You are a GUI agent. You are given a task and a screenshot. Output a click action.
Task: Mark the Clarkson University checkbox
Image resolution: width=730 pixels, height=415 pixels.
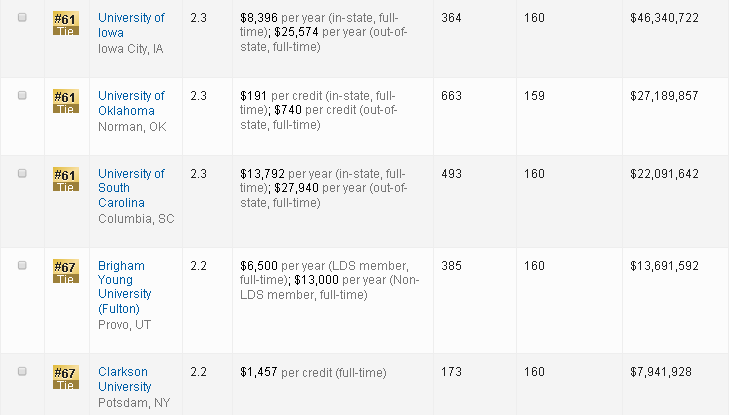point(23,372)
